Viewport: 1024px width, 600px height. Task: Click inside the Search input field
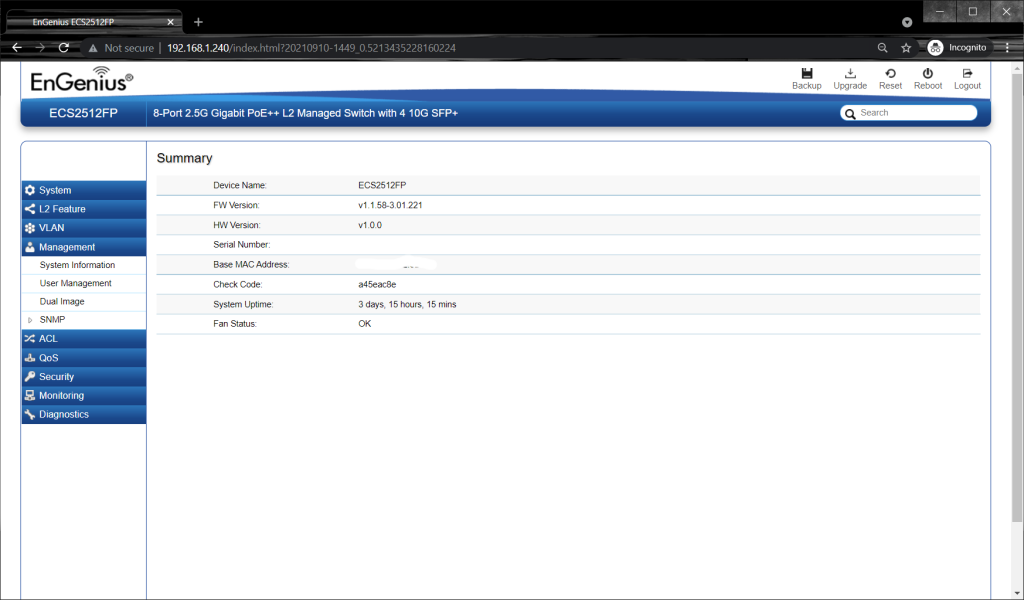(x=916, y=113)
